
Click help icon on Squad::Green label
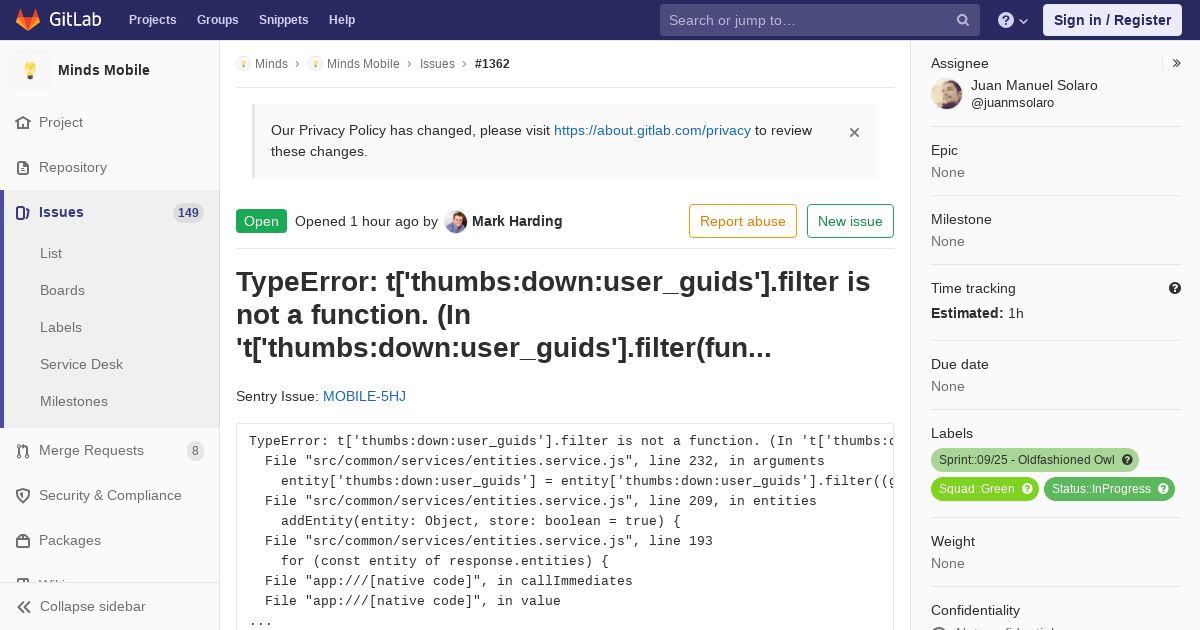1027,489
